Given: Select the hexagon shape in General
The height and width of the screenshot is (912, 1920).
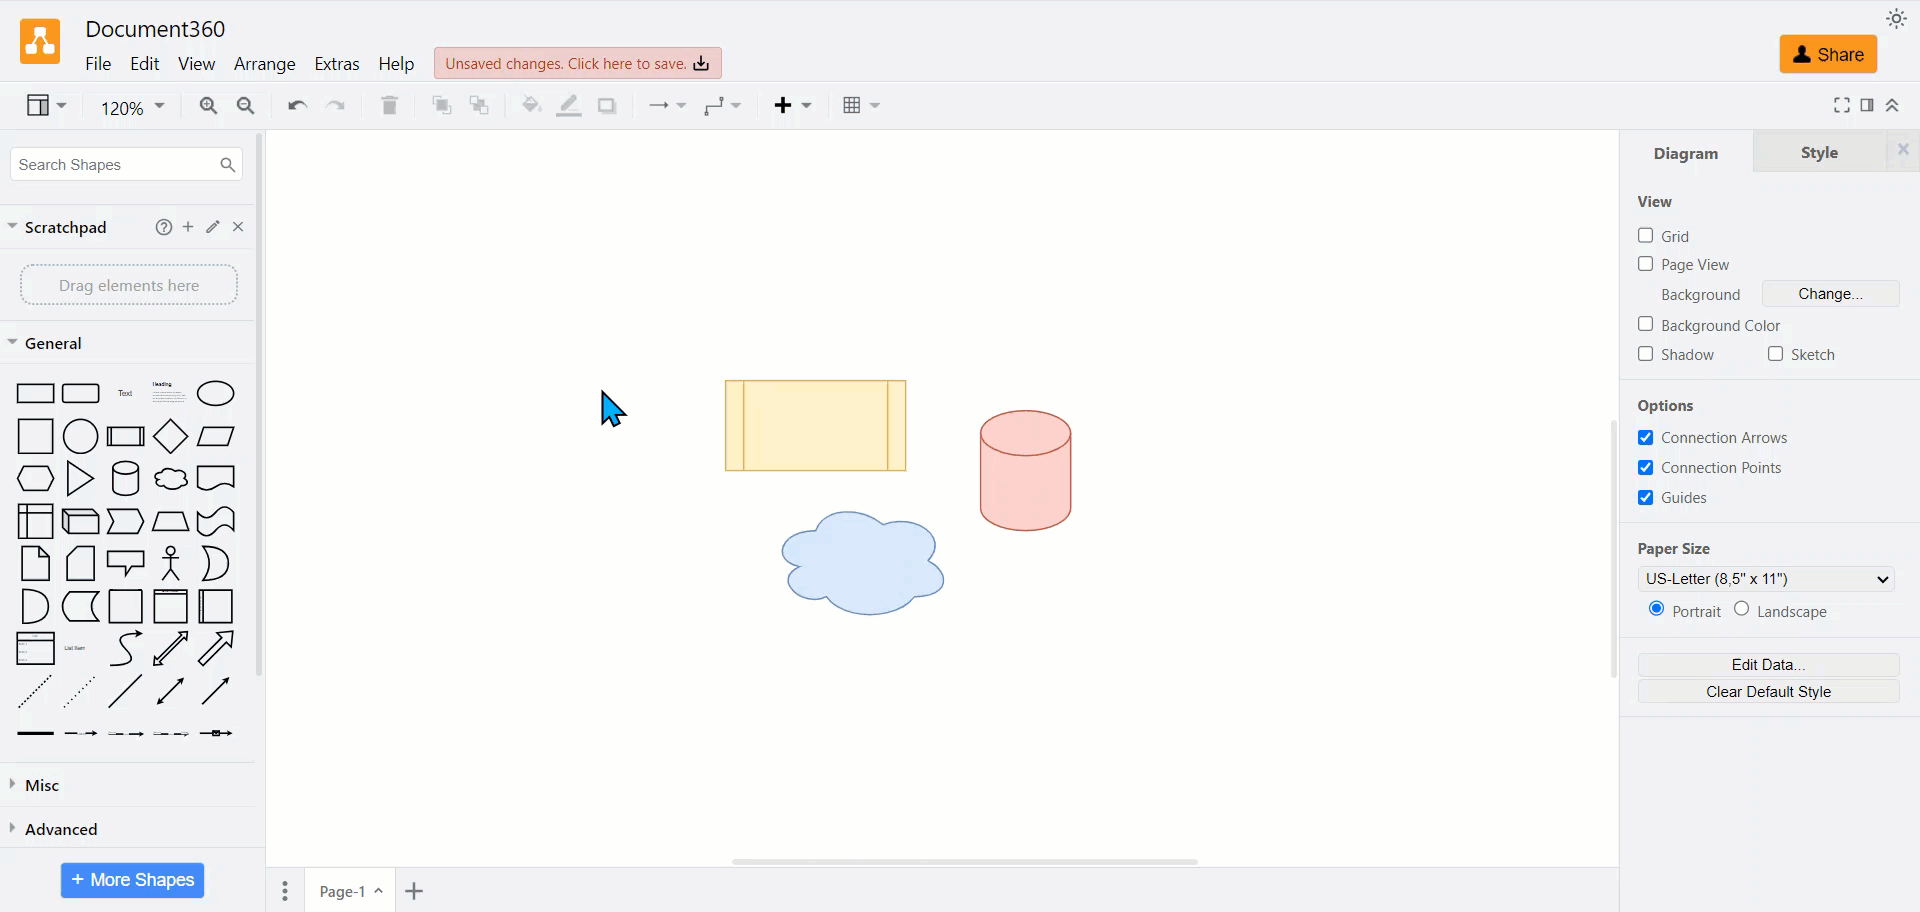Looking at the screenshot, I should (36, 479).
